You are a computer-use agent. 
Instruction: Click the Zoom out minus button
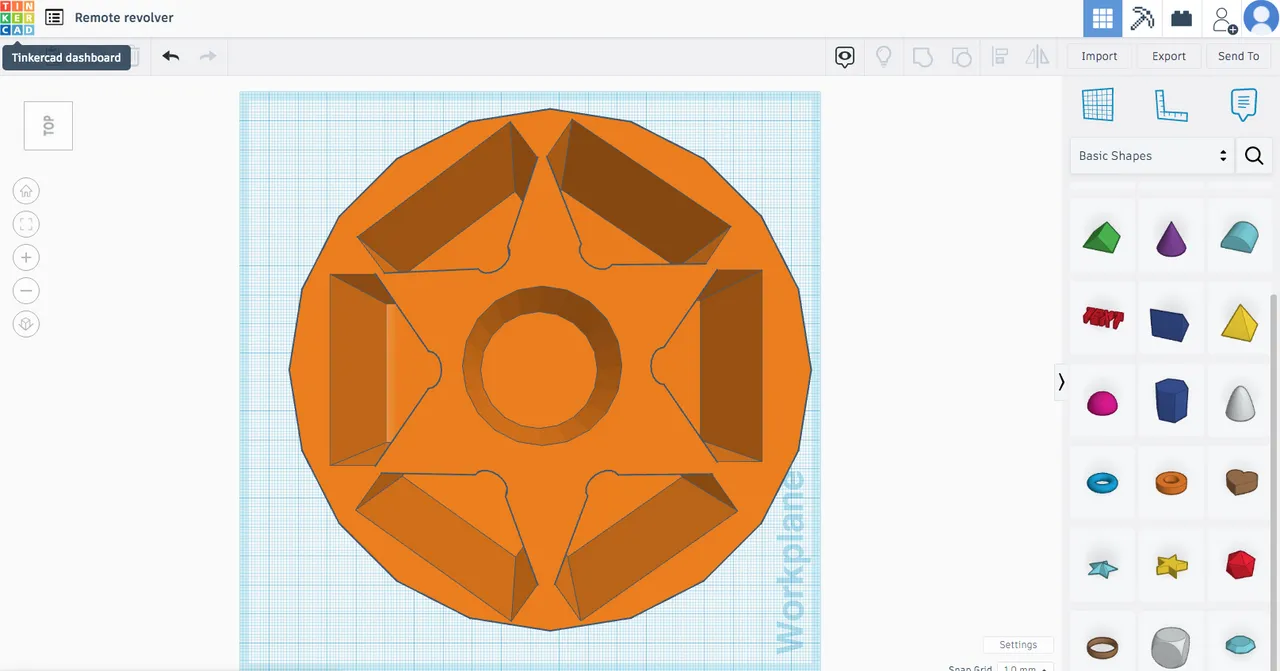26,291
